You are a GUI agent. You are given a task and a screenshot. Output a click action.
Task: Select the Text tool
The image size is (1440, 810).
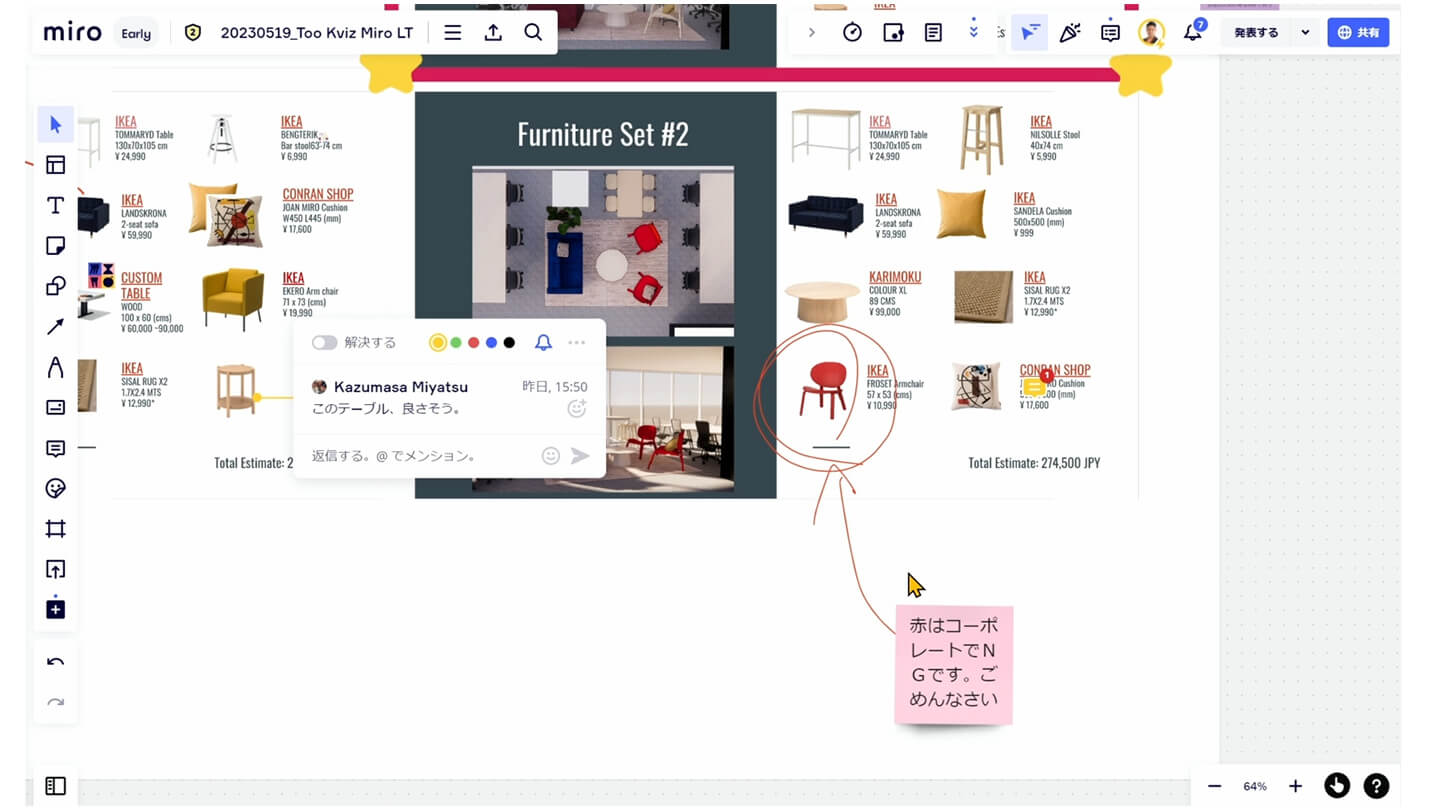55,205
